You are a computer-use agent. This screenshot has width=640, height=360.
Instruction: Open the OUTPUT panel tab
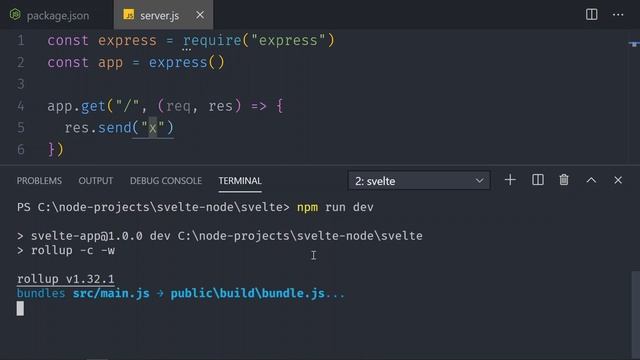point(96,181)
